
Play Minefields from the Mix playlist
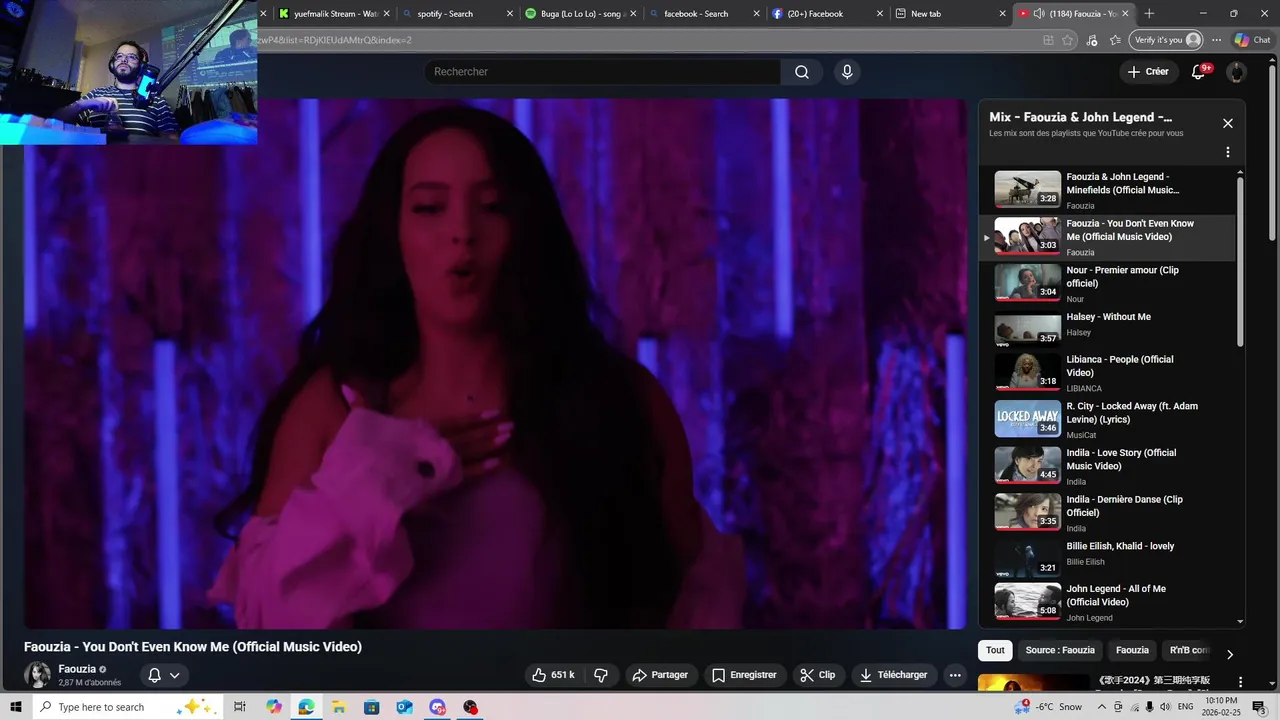pyautogui.click(x=1107, y=190)
